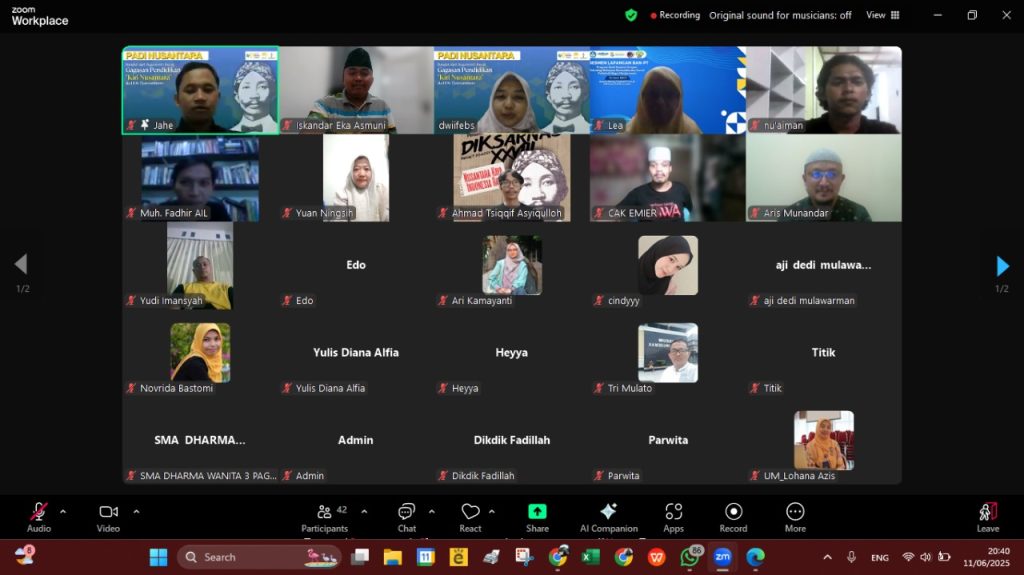Click the Leave meeting button
The height and width of the screenshot is (575, 1024).
[x=987, y=517]
